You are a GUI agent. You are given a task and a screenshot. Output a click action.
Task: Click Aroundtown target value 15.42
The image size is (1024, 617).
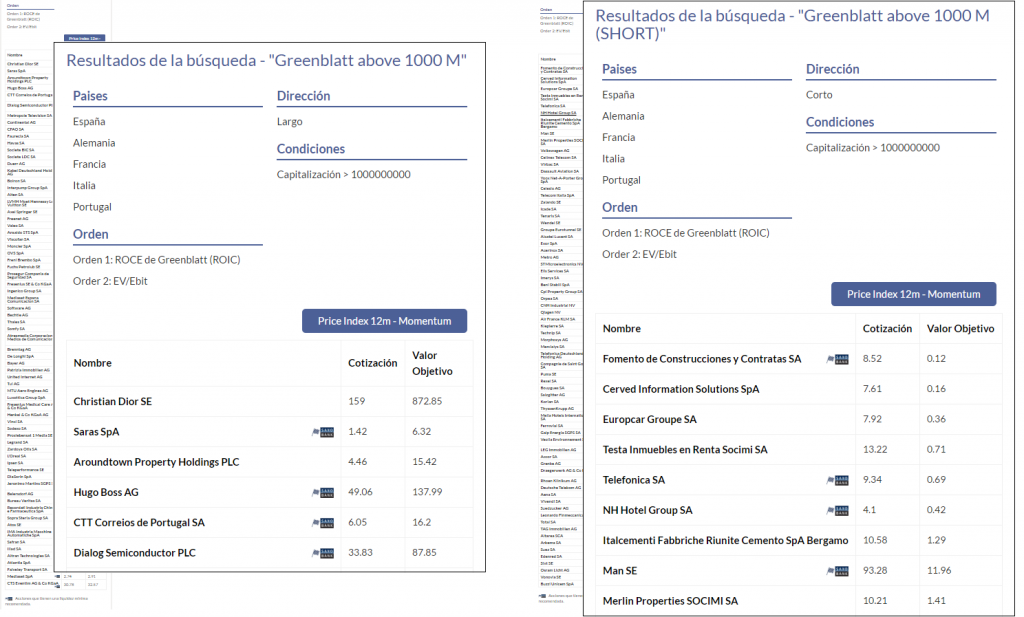click(x=424, y=462)
